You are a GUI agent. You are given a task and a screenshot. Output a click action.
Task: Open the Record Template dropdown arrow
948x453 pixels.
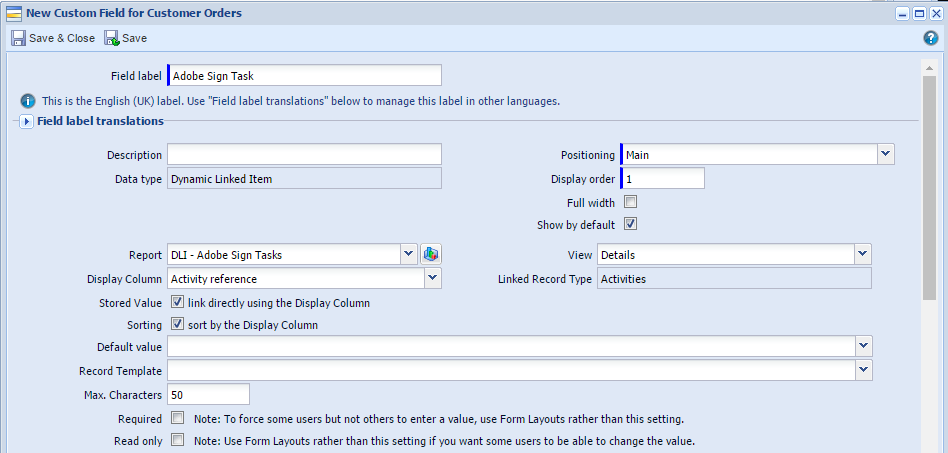(864, 370)
